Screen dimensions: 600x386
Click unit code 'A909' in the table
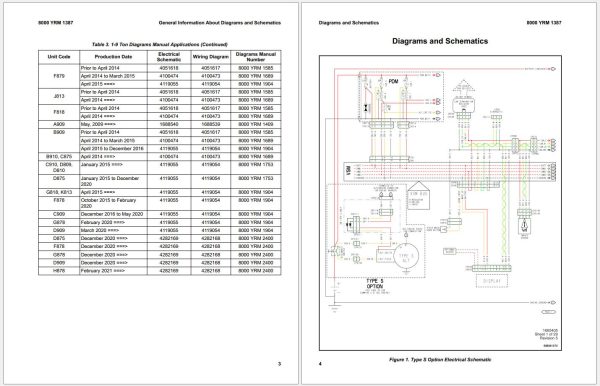[x=59, y=124]
